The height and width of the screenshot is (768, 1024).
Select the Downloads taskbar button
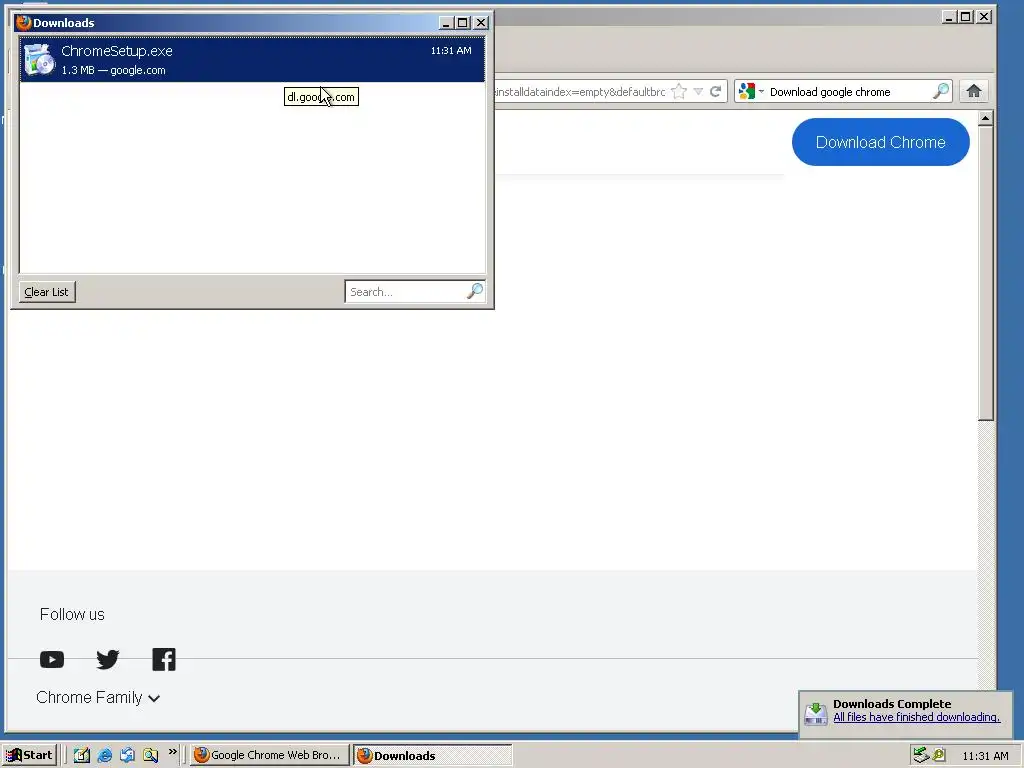[432, 756]
